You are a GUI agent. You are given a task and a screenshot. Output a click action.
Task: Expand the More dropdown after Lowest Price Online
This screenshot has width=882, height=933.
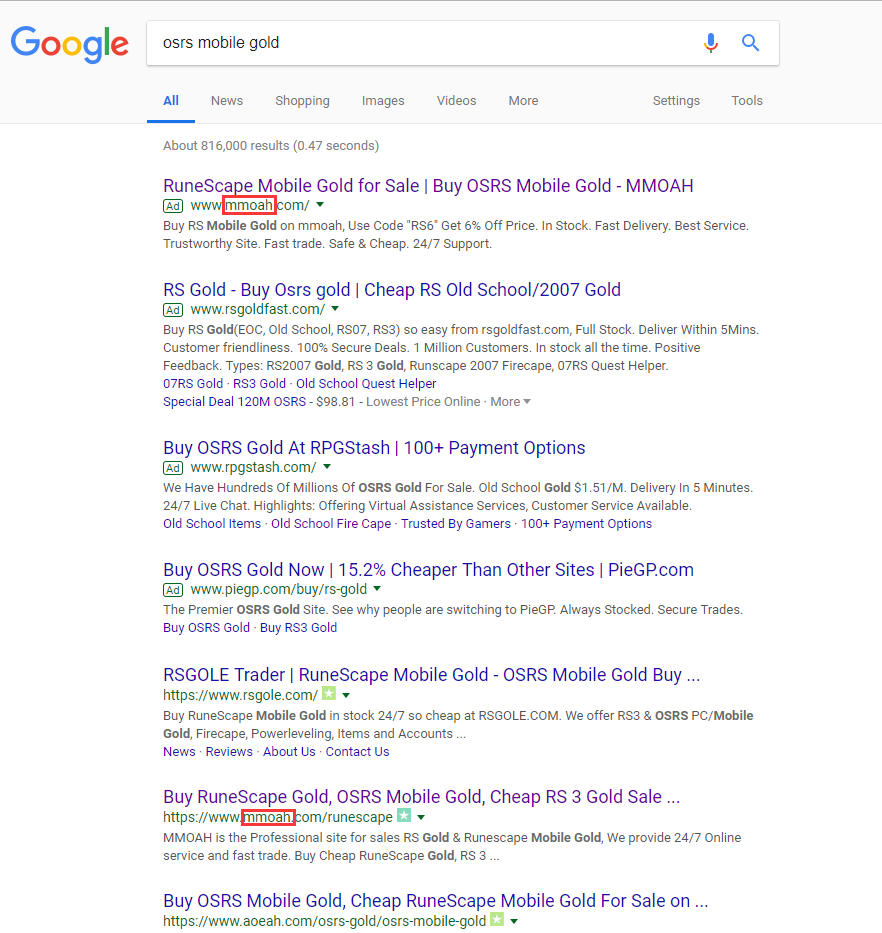click(510, 402)
